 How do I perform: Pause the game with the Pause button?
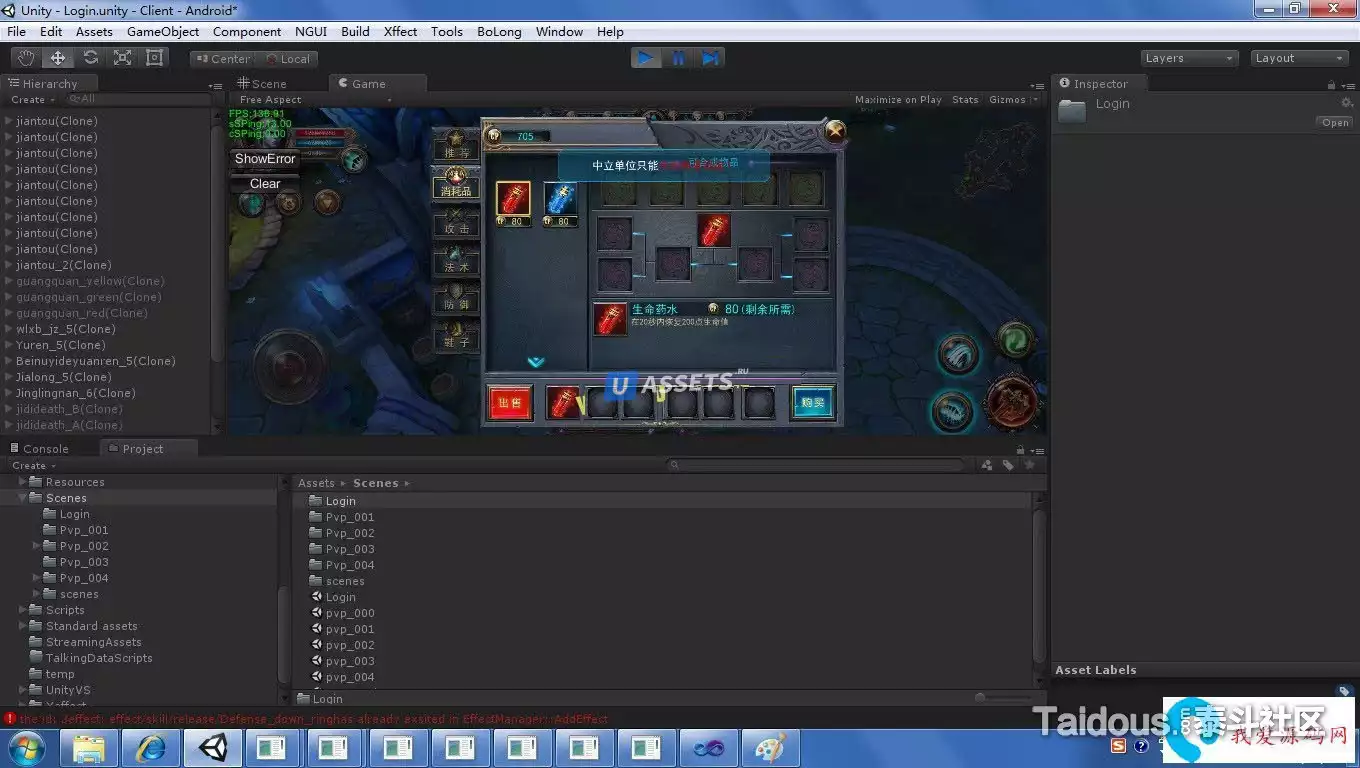678,58
